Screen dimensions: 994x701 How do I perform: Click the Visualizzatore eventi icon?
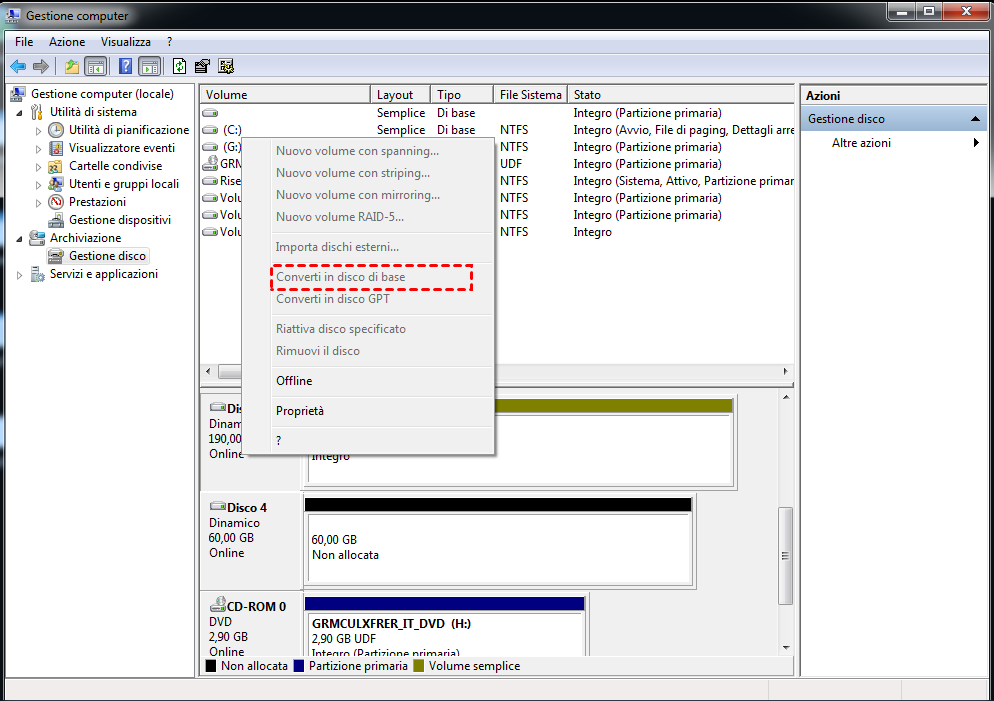point(56,148)
